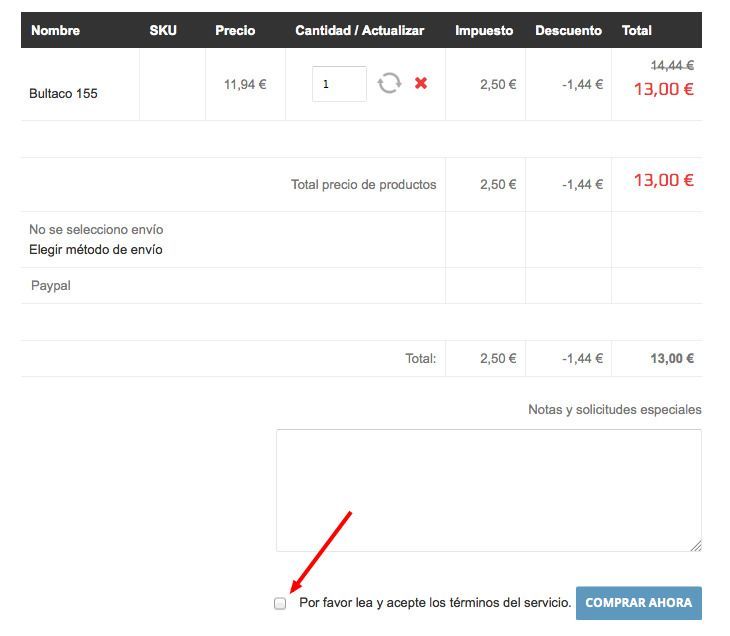Click the struck-through 14,44 € price
The height and width of the screenshot is (636, 730).
pos(672,66)
